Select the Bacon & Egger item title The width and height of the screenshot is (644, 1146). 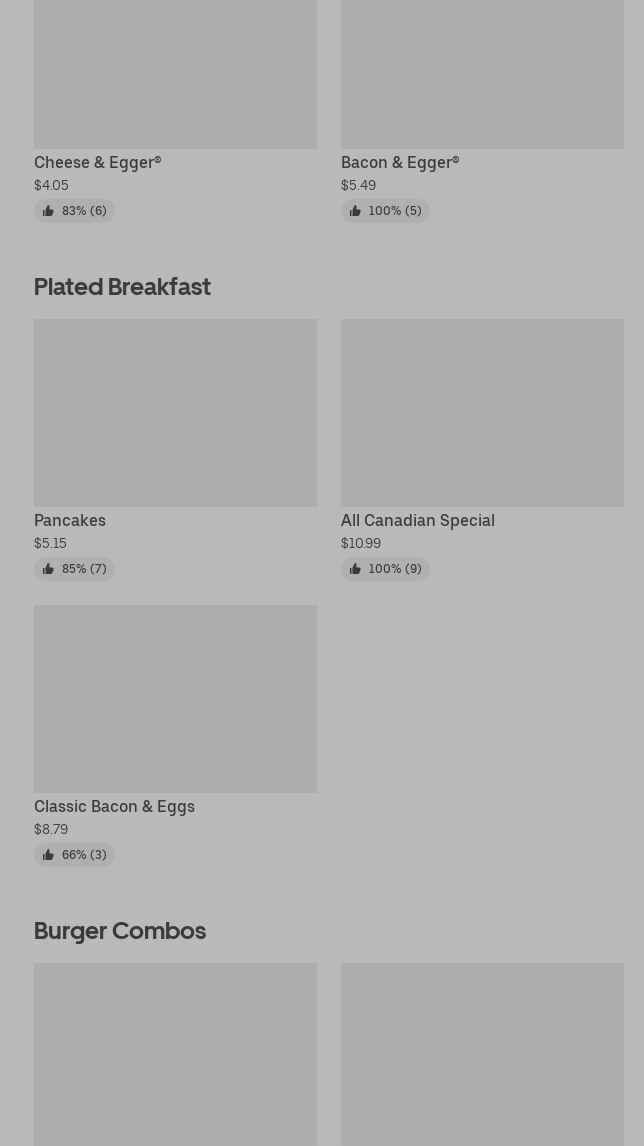[x=400, y=162]
